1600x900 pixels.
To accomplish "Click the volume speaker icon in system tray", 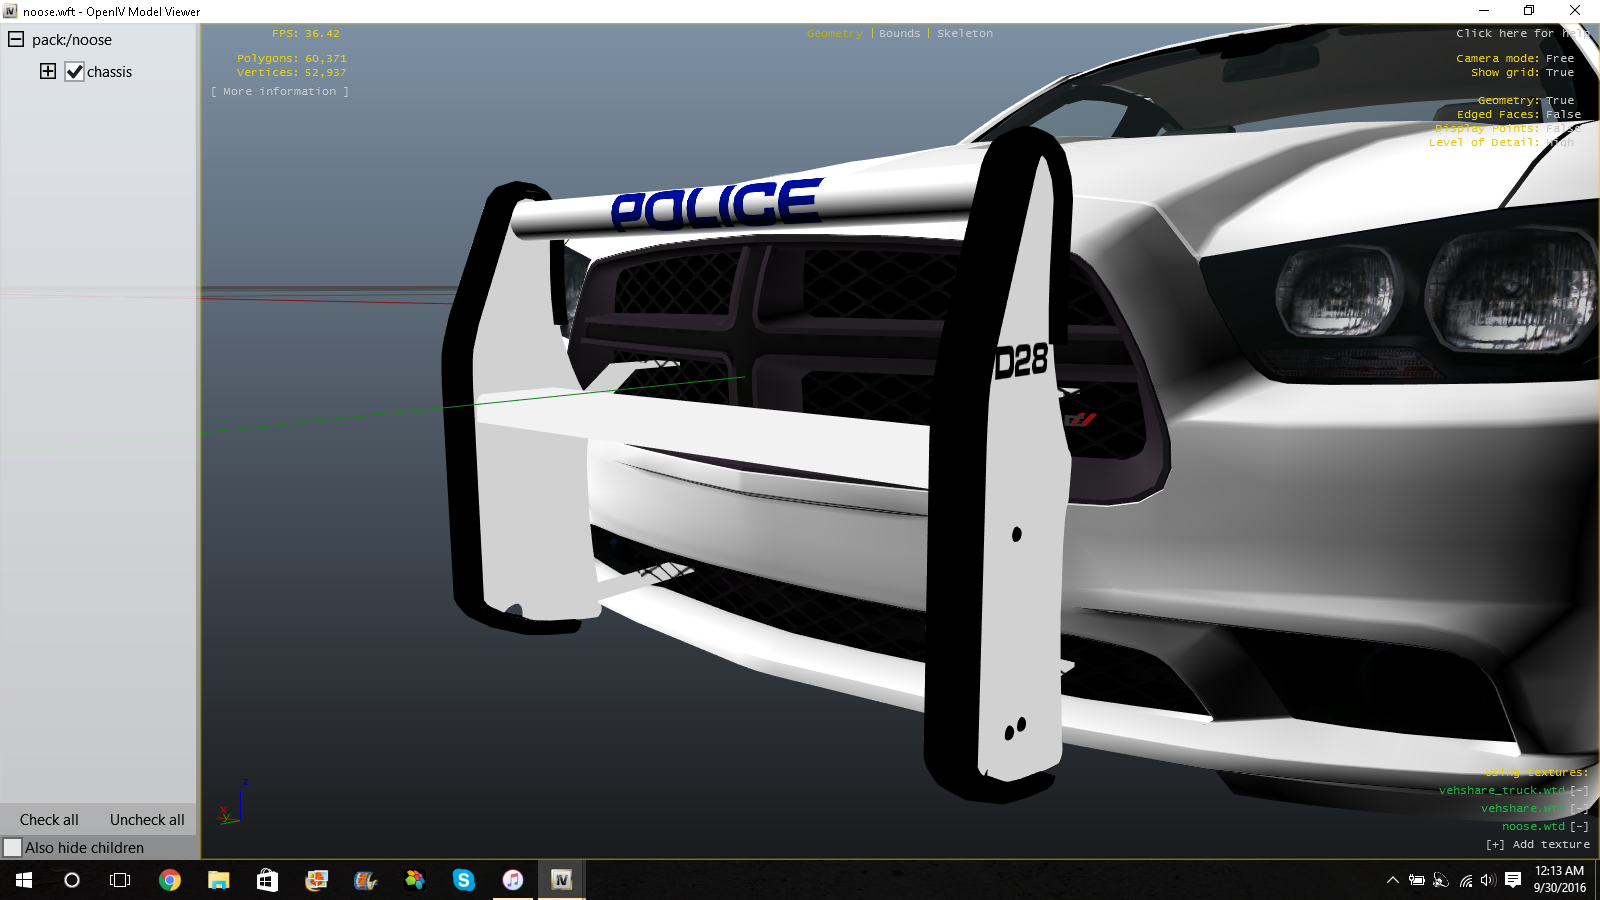I will (x=1488, y=880).
